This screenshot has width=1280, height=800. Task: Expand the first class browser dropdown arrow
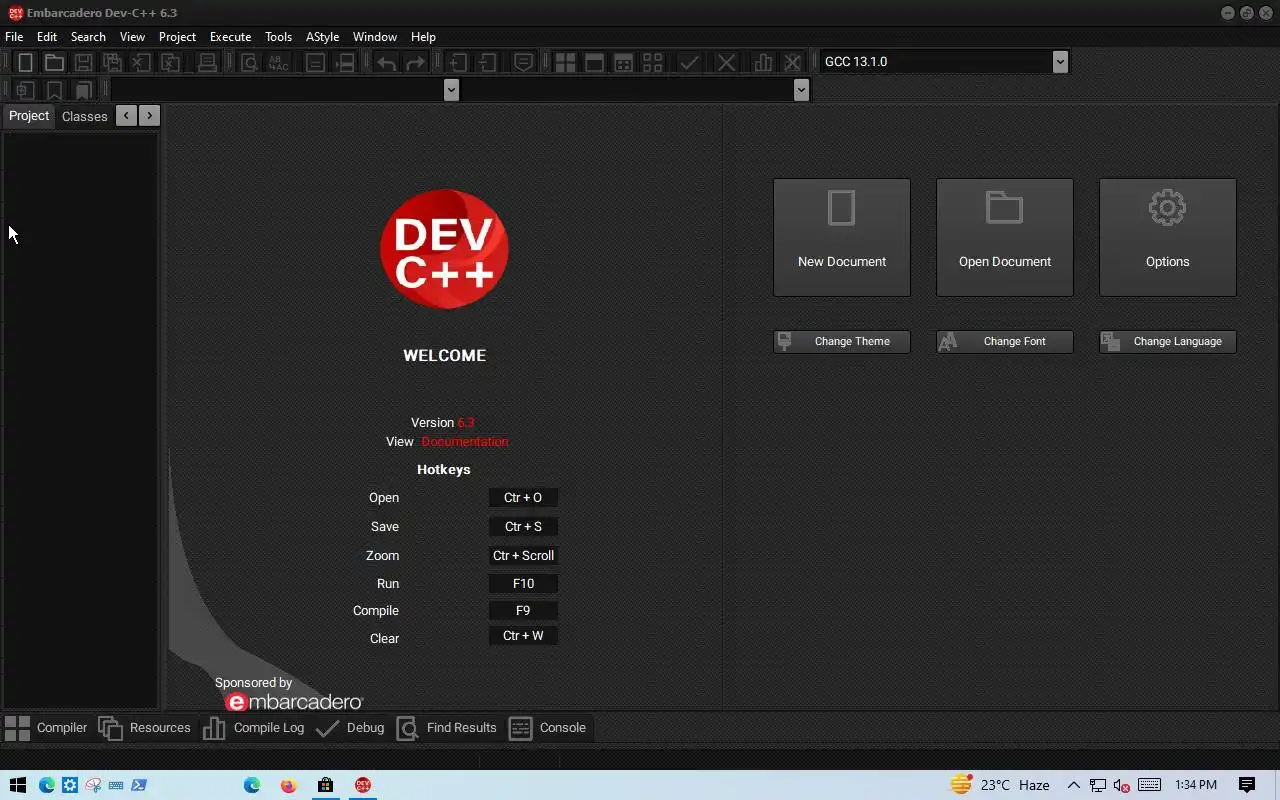click(x=451, y=90)
